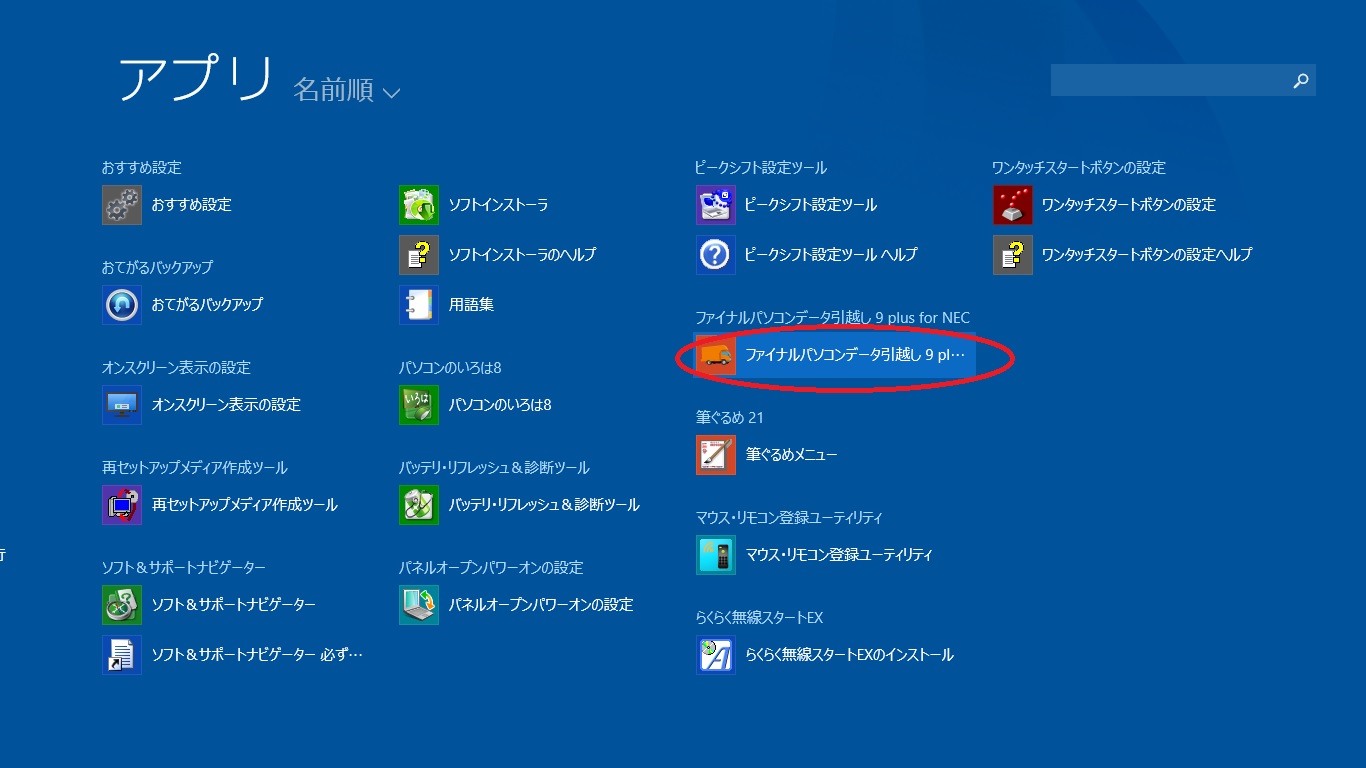Select the ワンタッチスタートボタンの設定 group heading
Image resolution: width=1366 pixels, height=768 pixels.
[1079, 168]
